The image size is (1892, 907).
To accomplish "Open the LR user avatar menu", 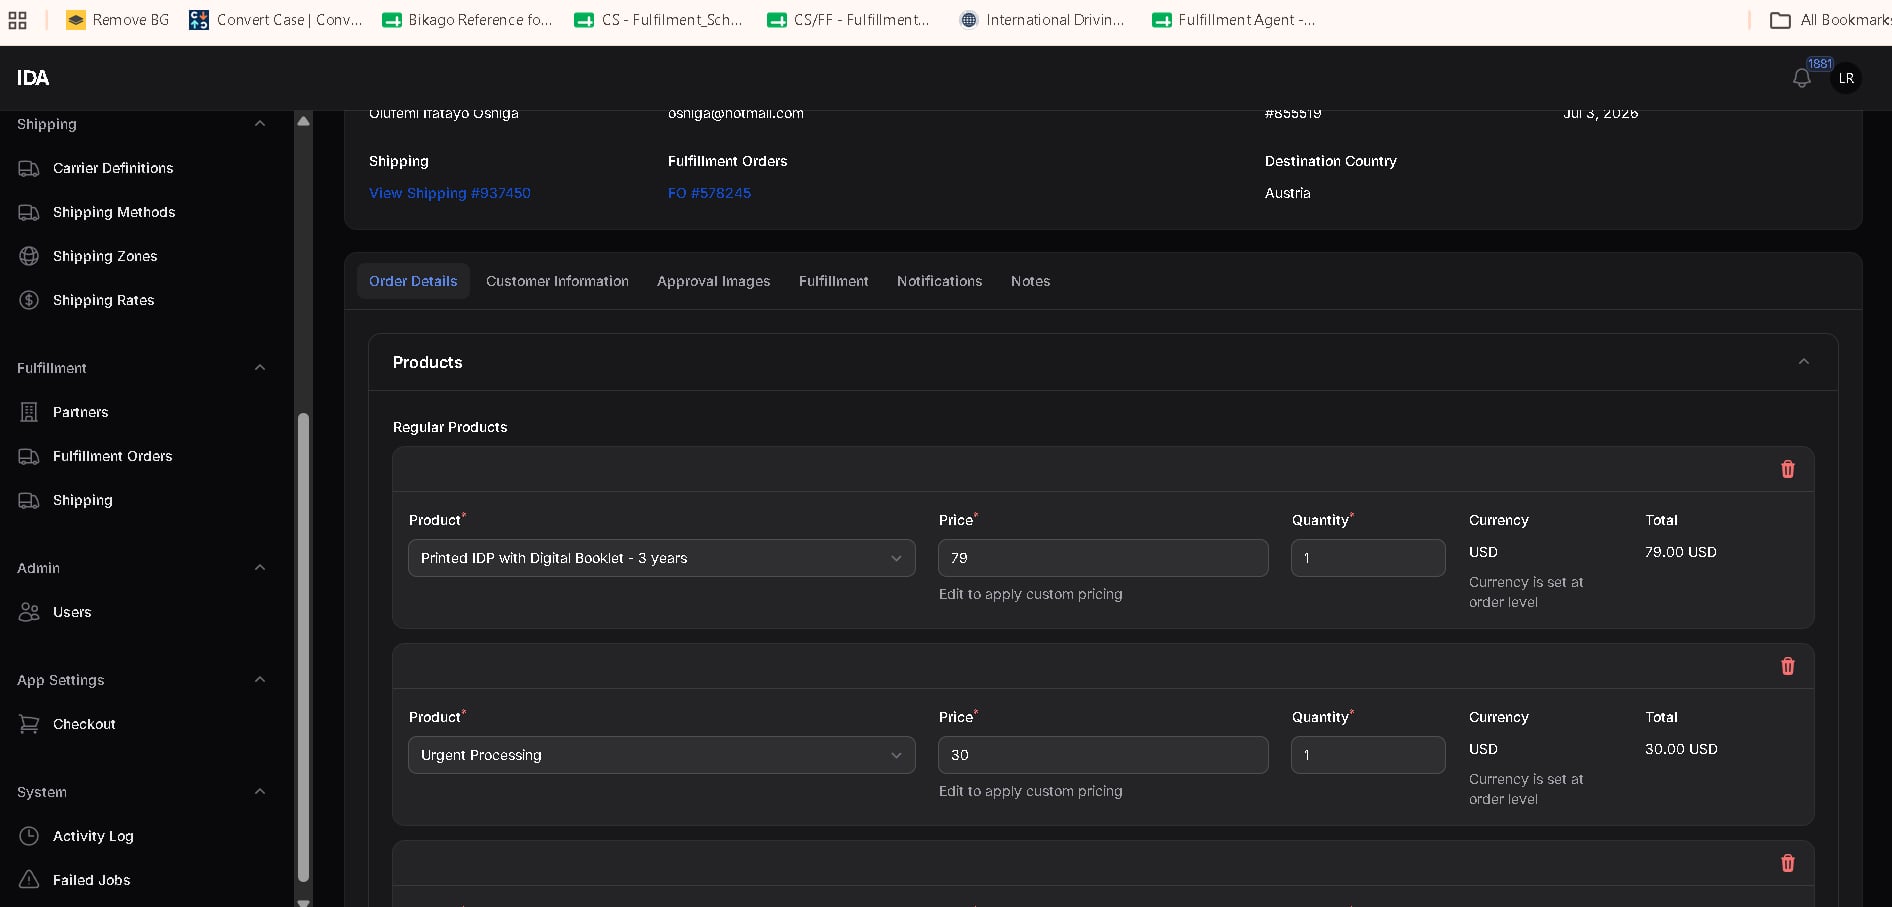I will click(x=1846, y=78).
